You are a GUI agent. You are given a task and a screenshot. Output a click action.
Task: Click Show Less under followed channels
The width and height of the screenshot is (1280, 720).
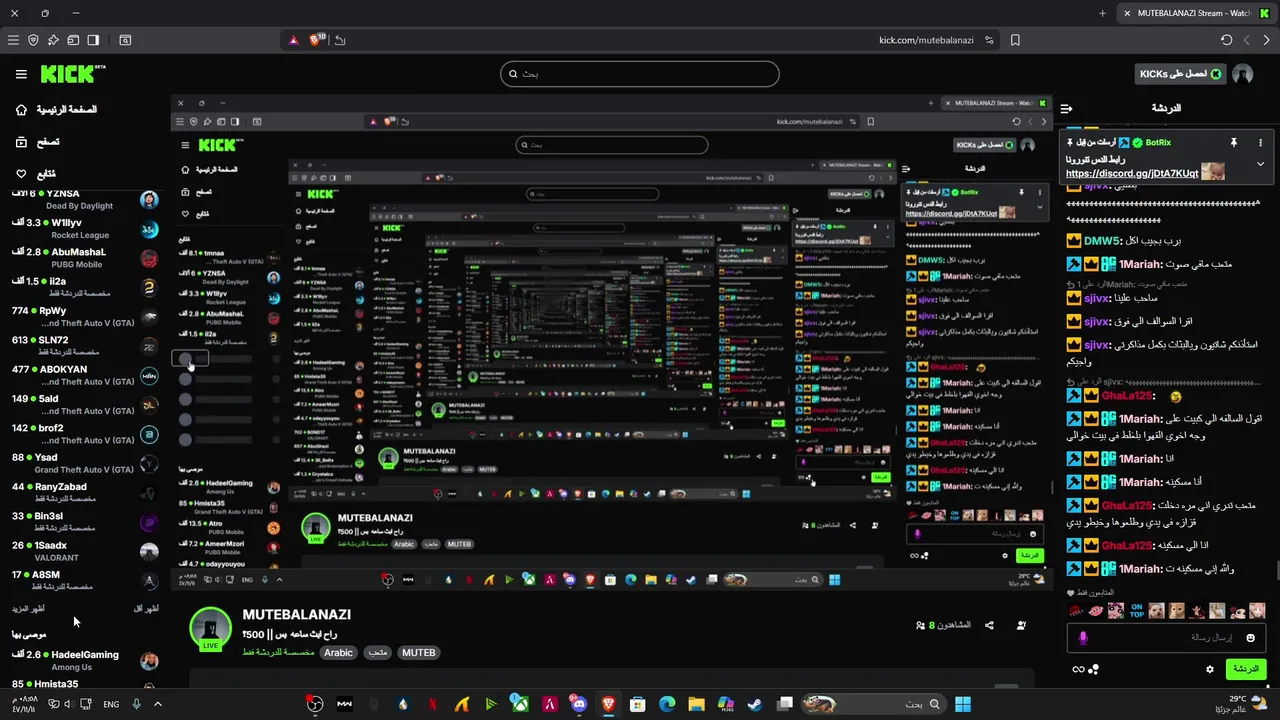pyautogui.click(x=146, y=608)
